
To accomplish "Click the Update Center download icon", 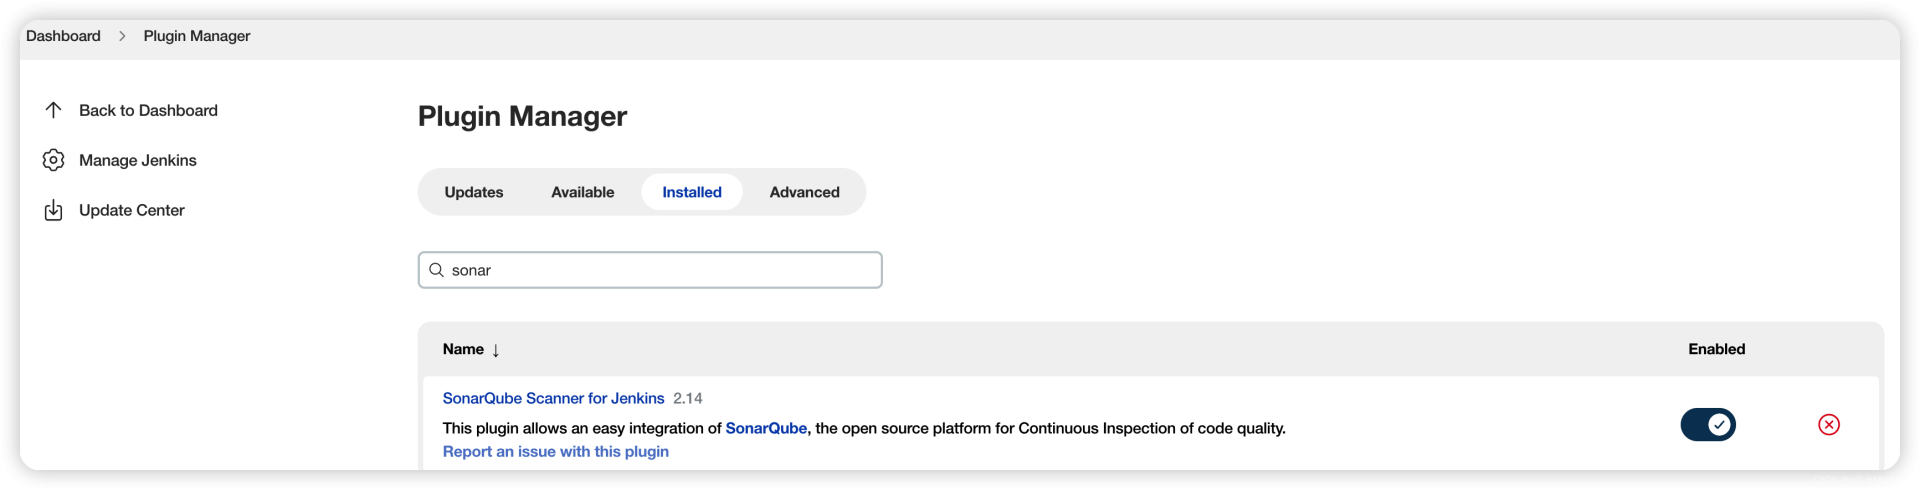I will click(54, 210).
